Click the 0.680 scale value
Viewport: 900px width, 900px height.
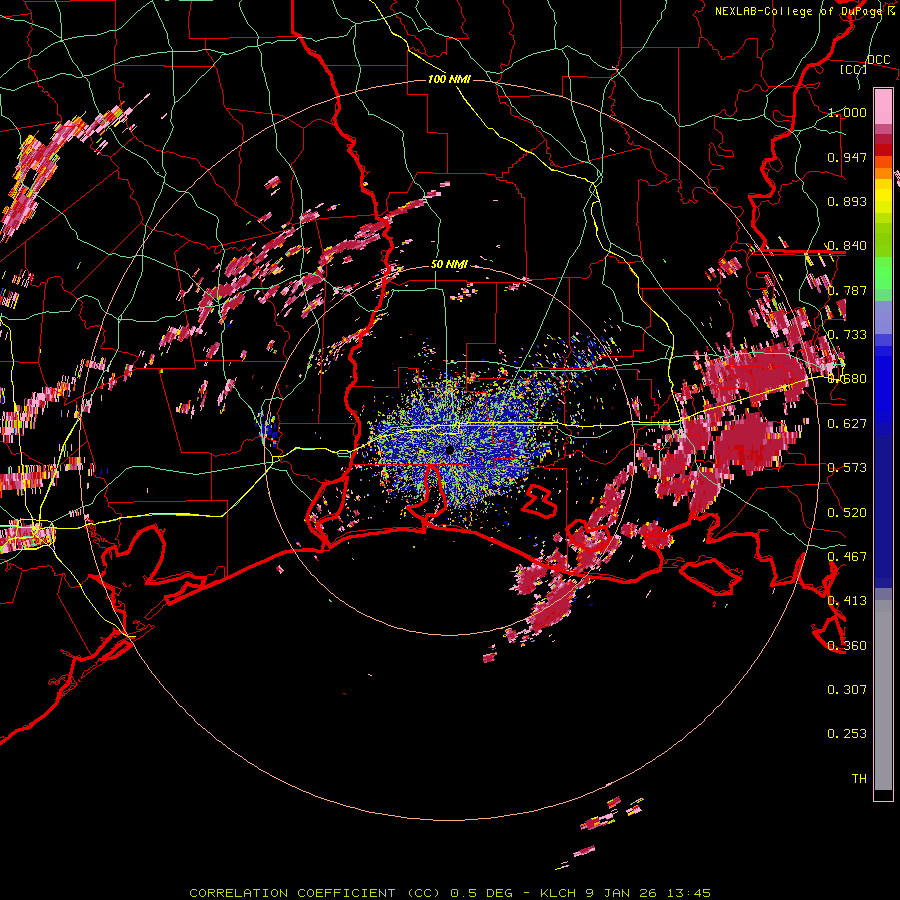click(847, 379)
